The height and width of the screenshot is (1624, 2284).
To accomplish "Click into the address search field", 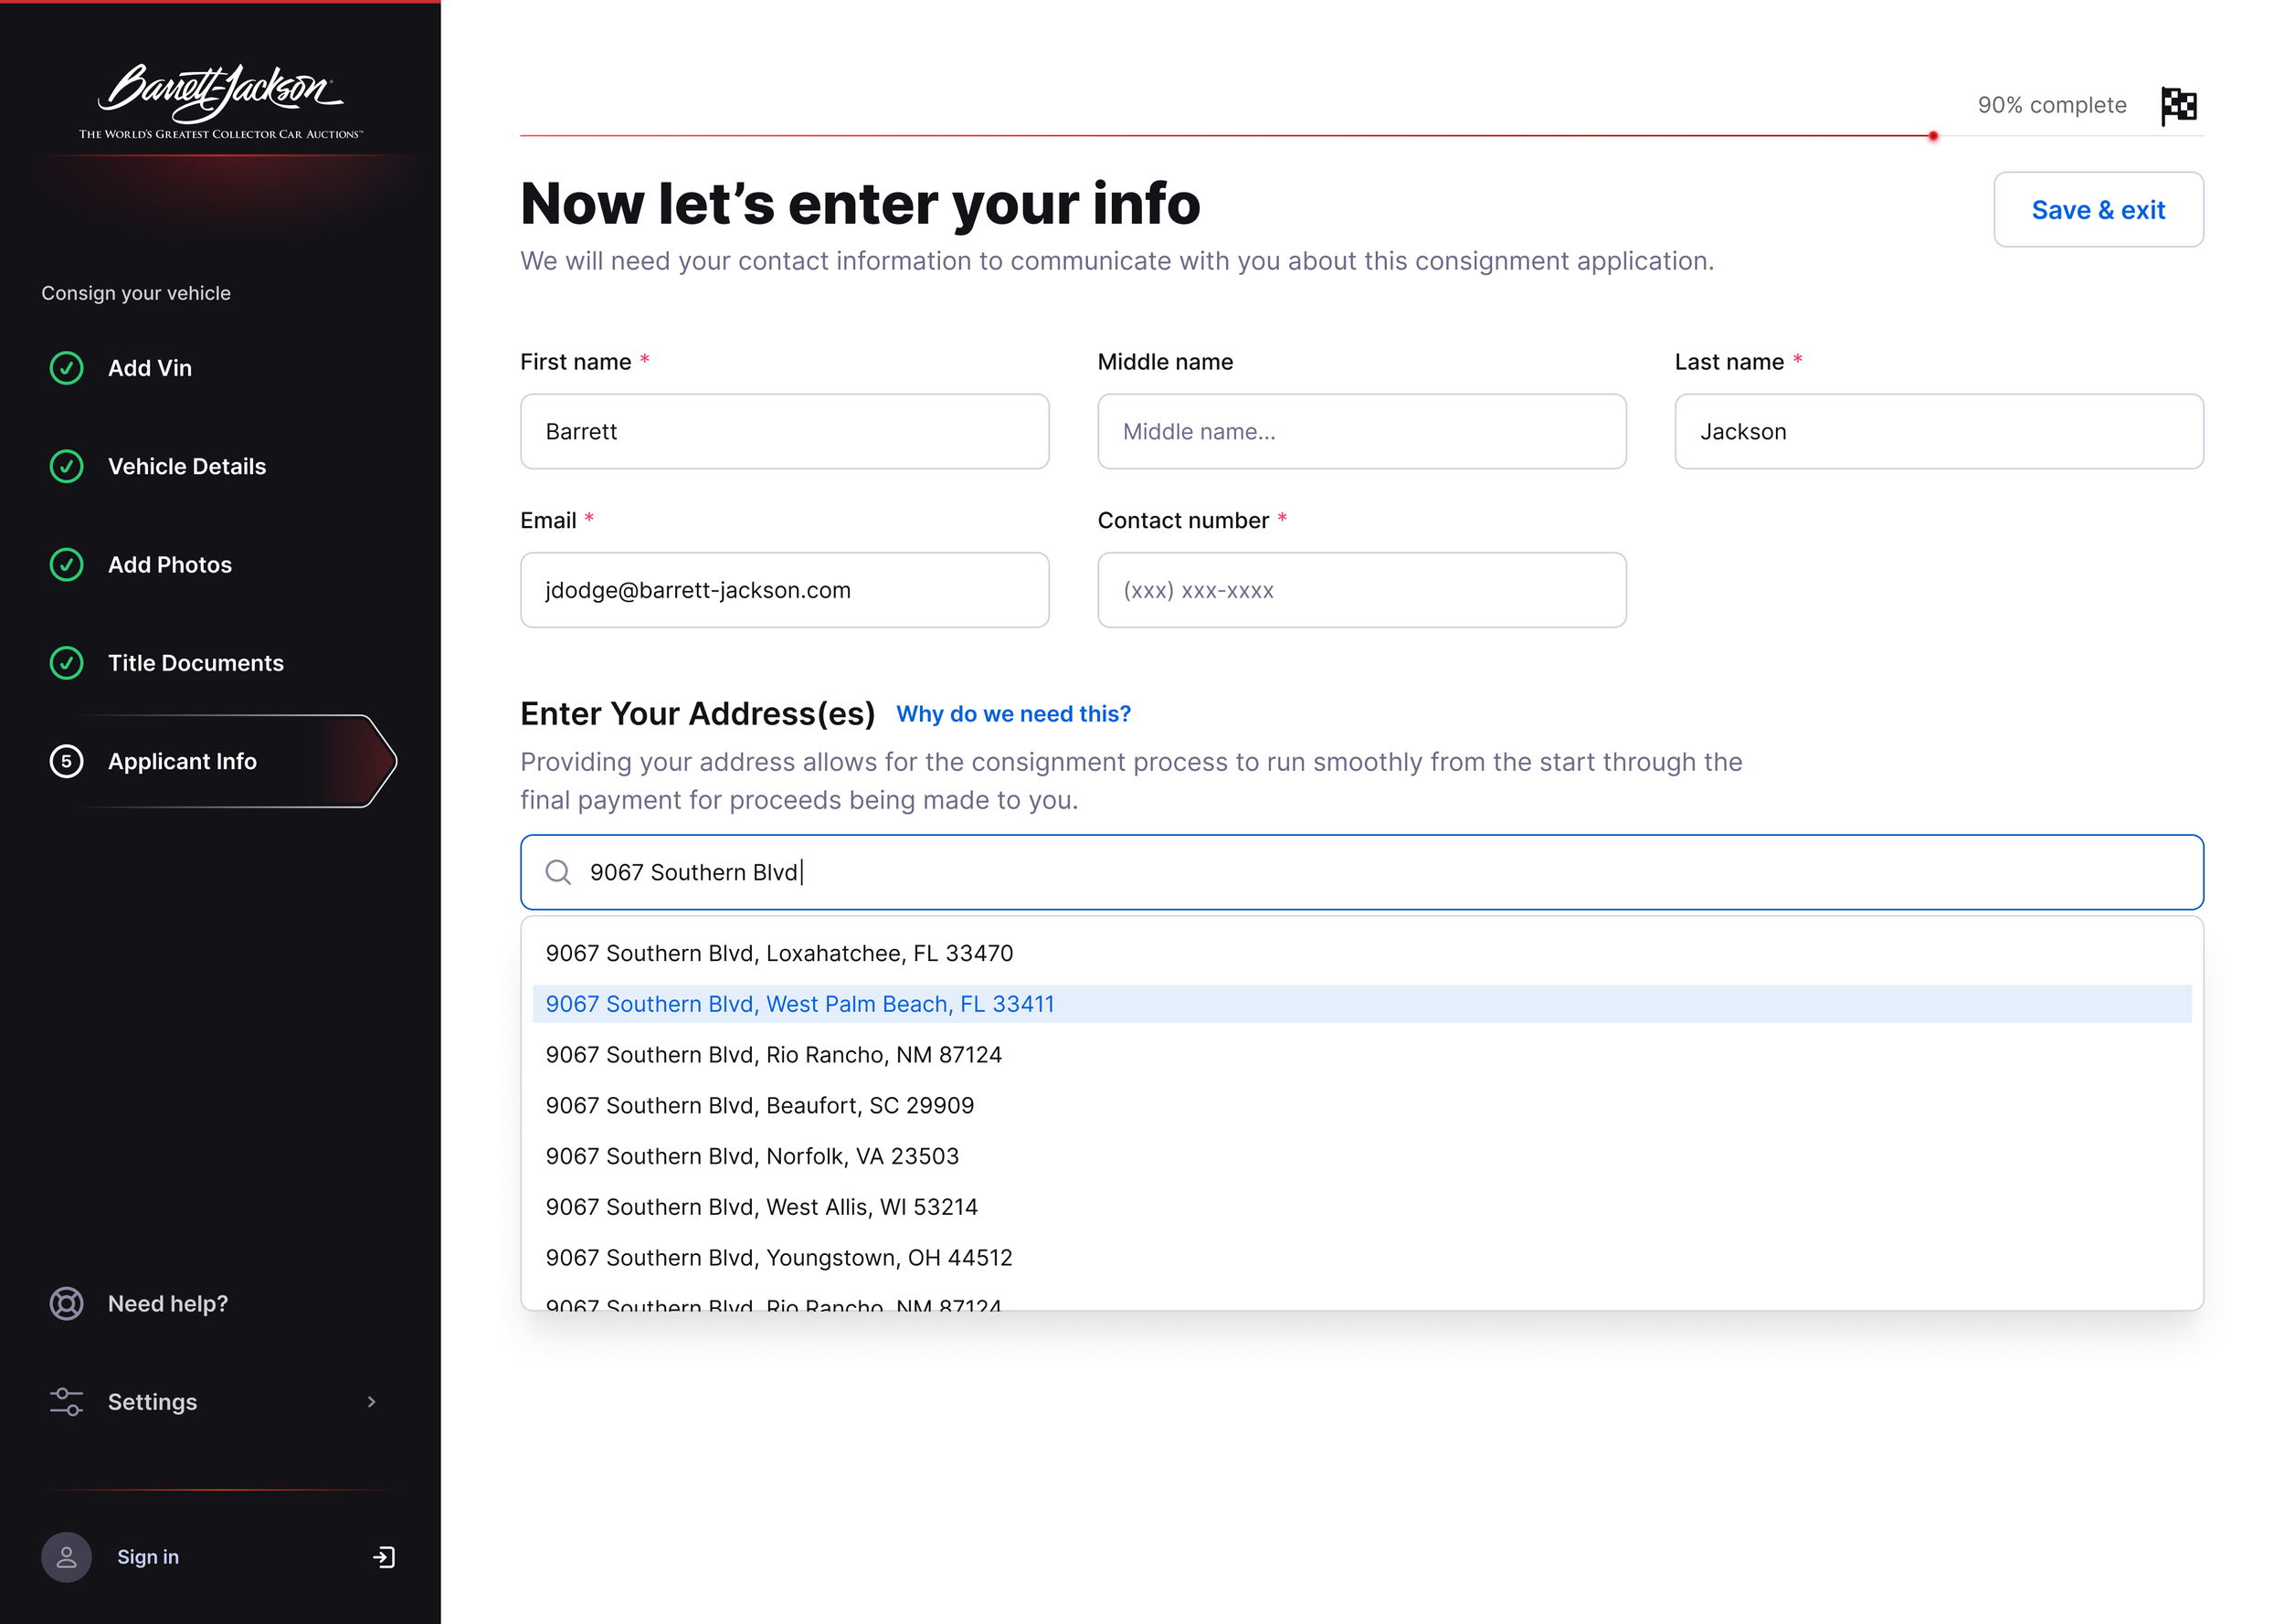I will coord(1362,872).
